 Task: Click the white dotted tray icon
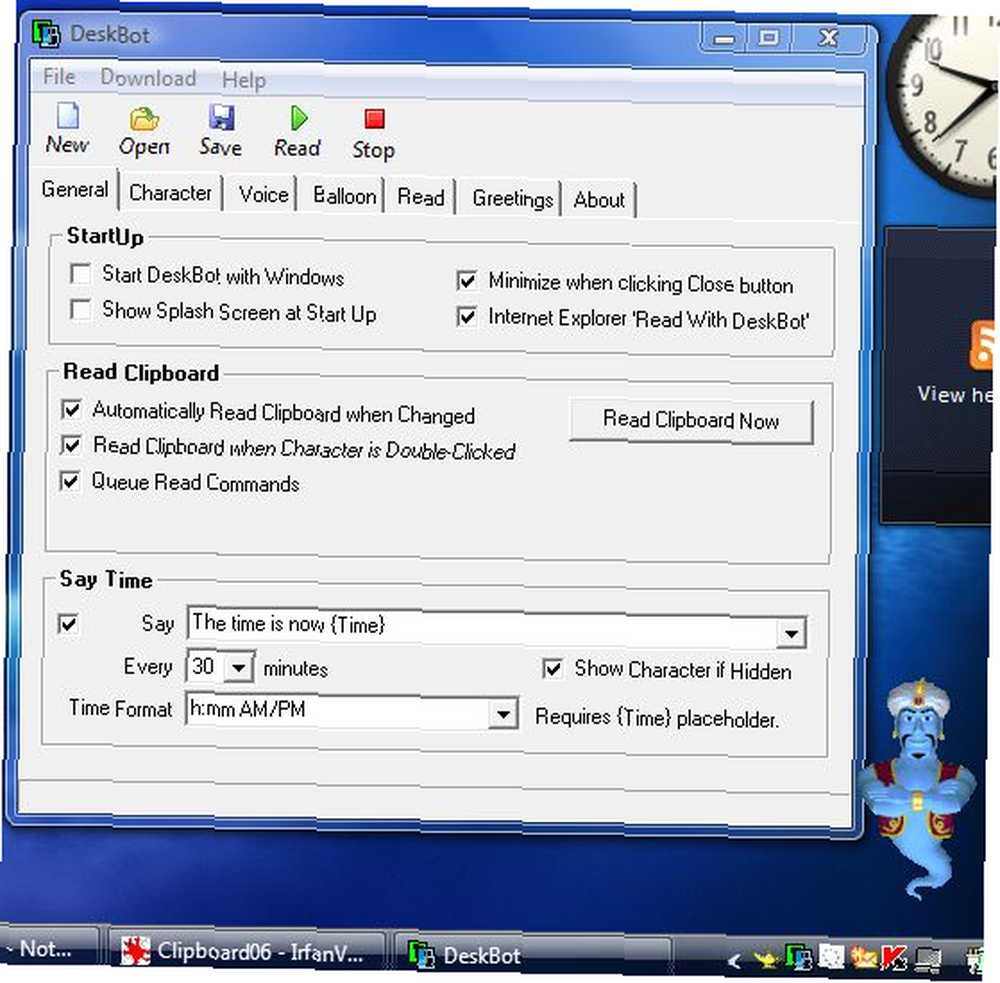point(831,957)
